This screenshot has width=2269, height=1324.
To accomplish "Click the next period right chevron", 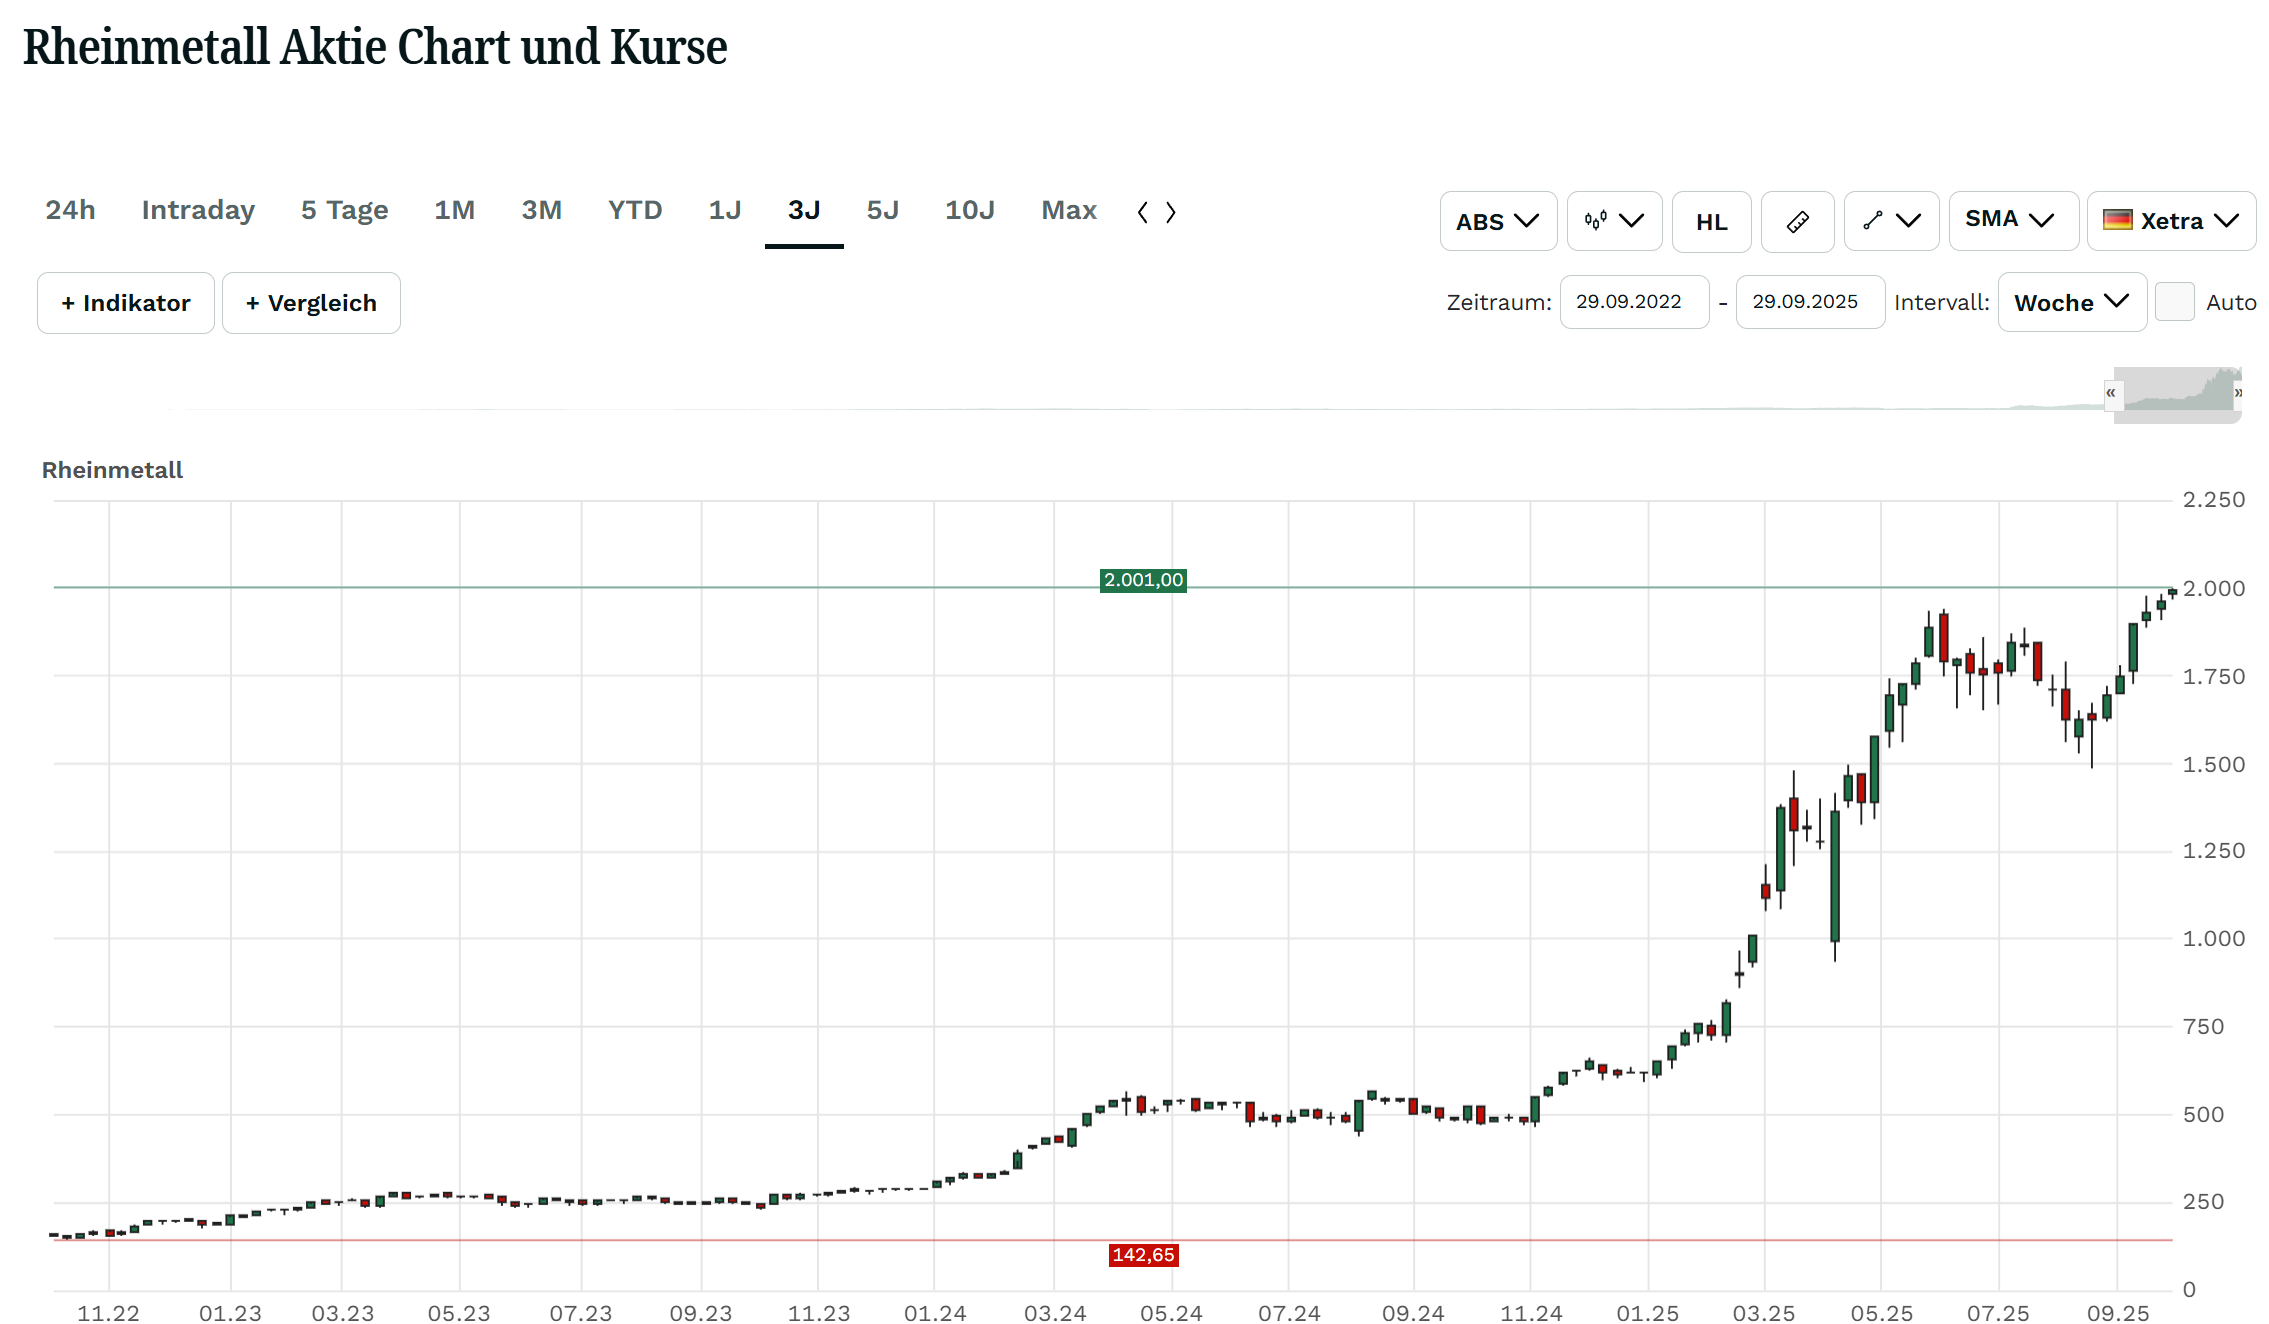I will [x=1171, y=212].
